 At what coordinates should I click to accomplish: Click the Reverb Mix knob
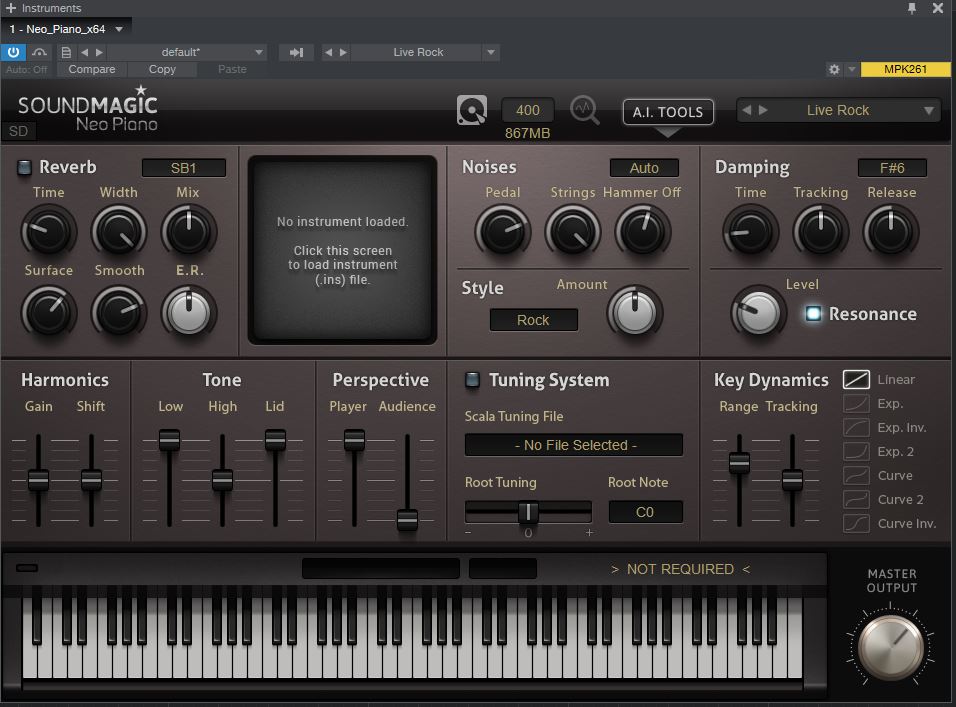click(189, 232)
